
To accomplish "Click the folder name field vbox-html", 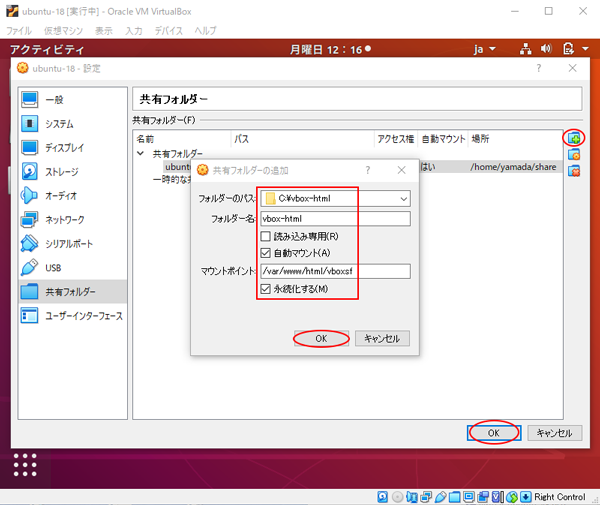I will [335, 219].
